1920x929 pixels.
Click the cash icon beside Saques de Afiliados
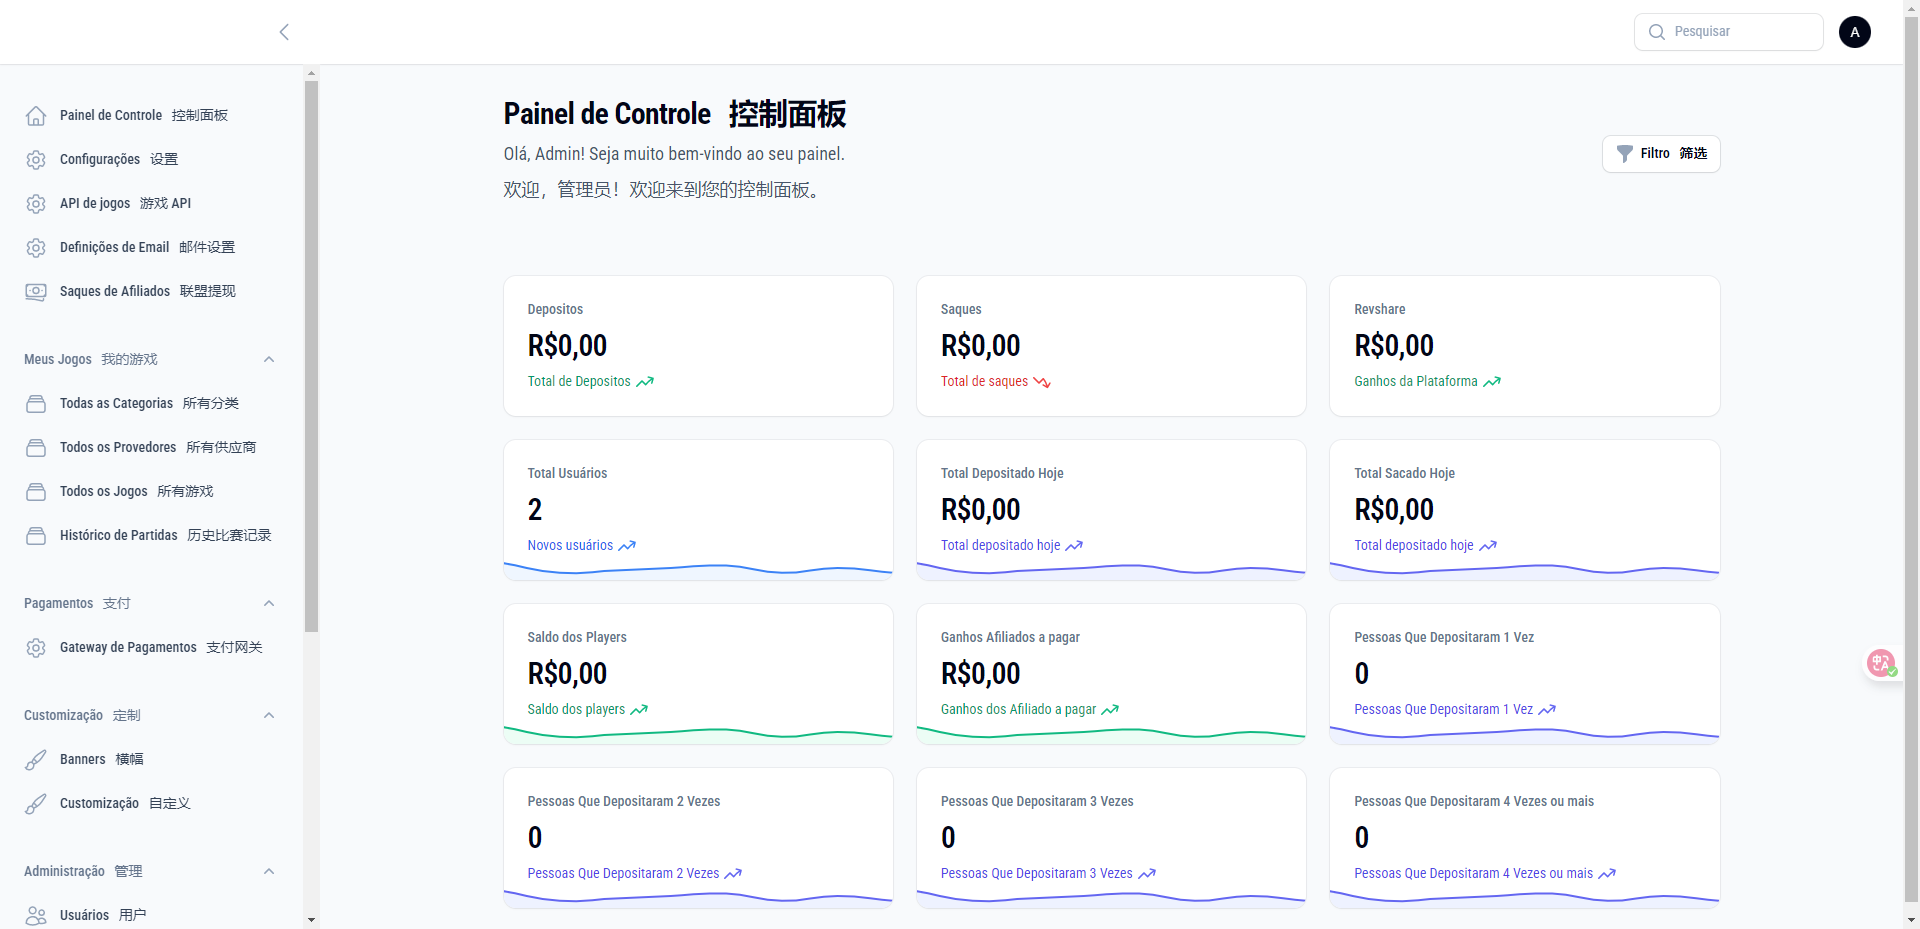[x=36, y=292]
